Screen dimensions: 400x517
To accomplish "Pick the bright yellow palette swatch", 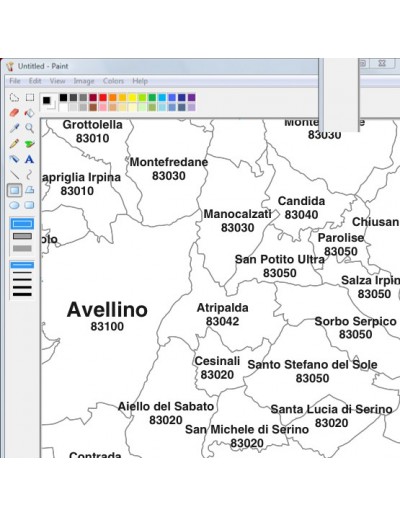I will (132, 97).
